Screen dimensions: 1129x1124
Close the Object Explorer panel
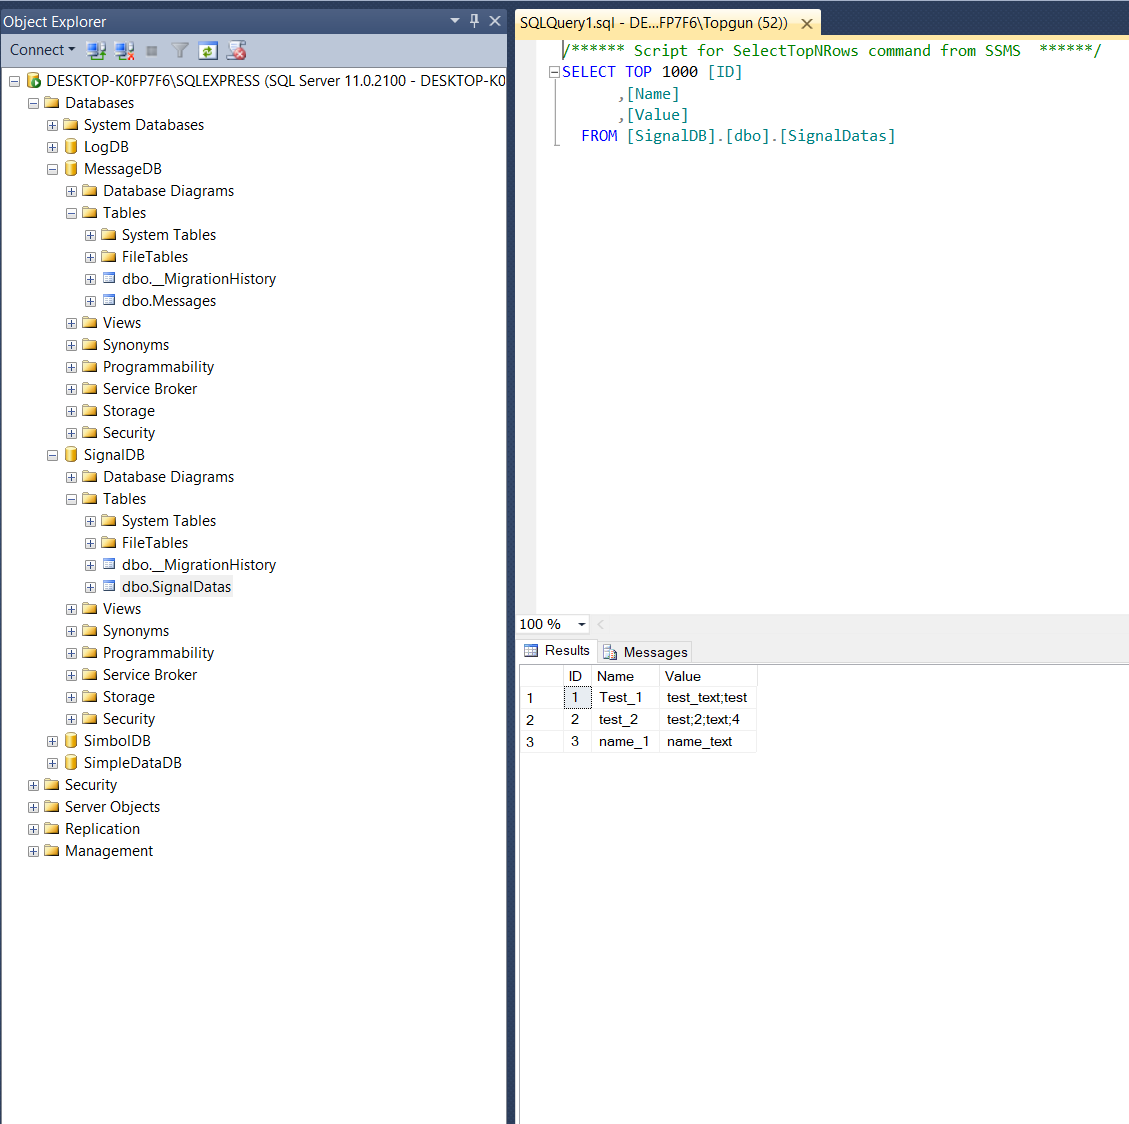point(495,21)
